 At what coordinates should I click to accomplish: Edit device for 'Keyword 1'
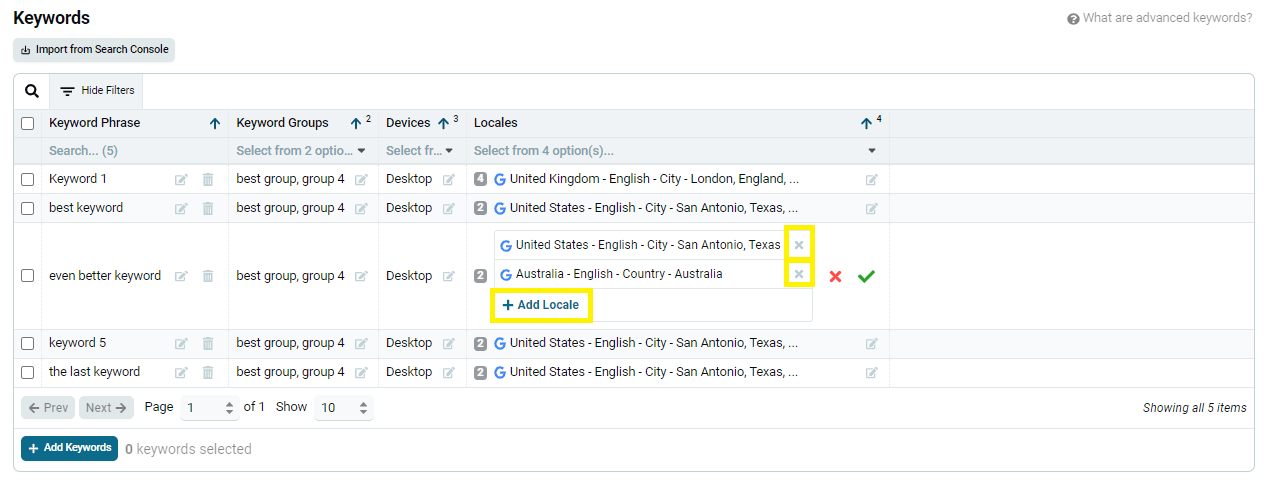click(x=449, y=180)
